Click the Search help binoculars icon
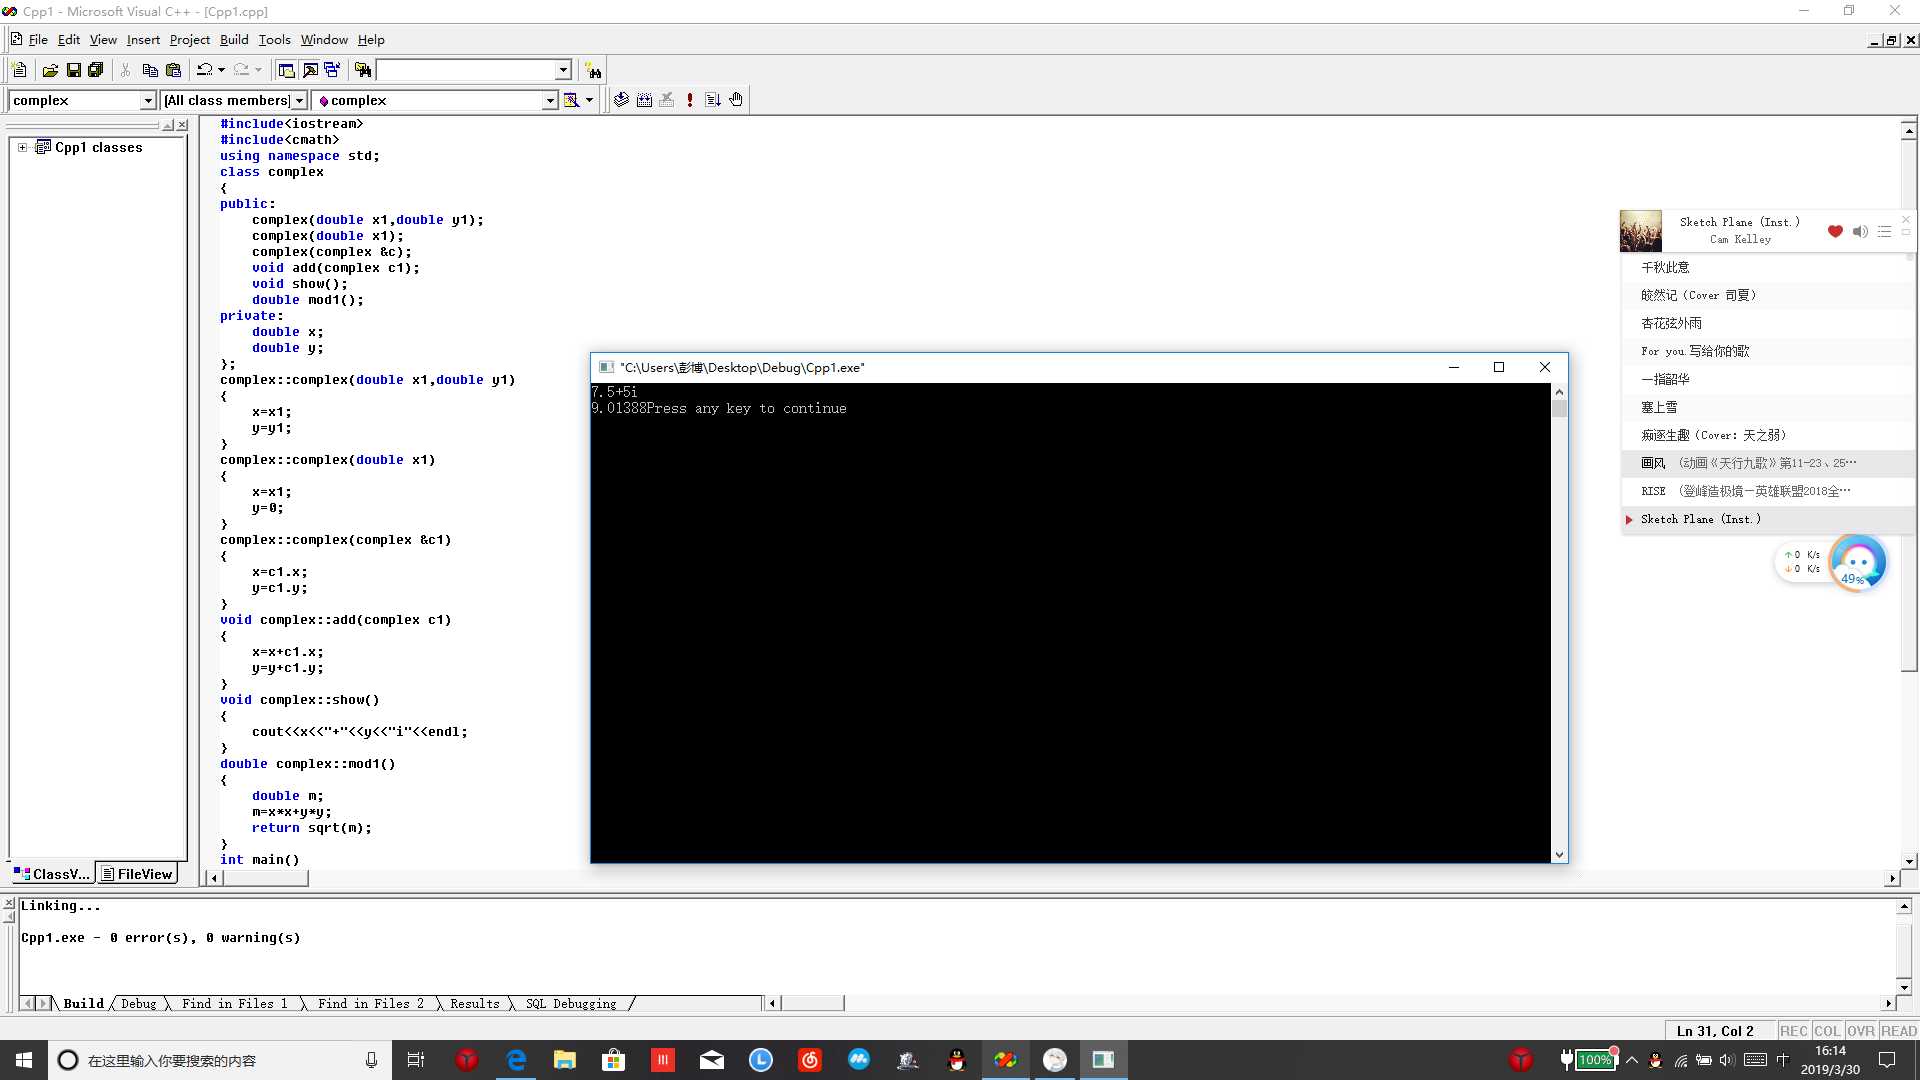This screenshot has height=1080, width=1920. (594, 70)
